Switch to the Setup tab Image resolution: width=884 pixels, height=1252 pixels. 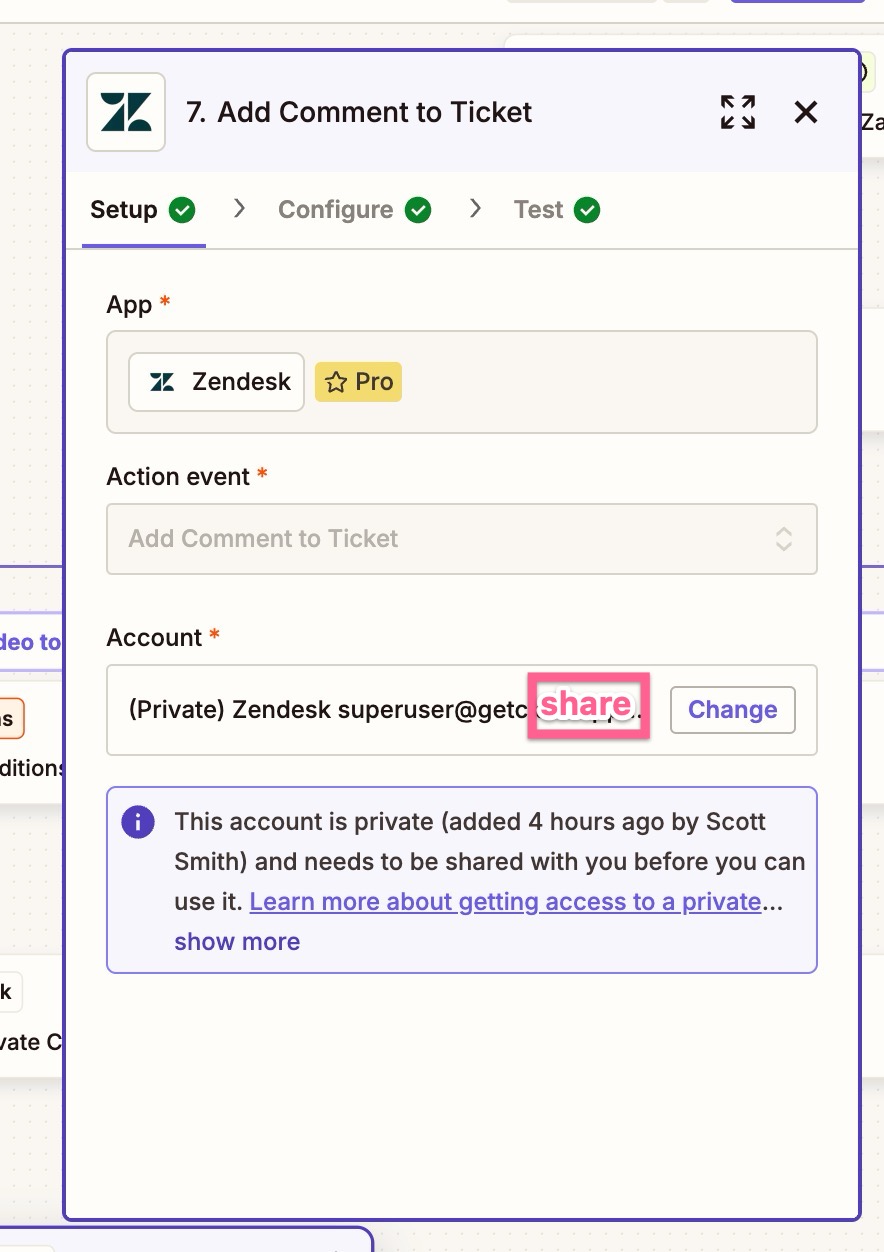143,210
